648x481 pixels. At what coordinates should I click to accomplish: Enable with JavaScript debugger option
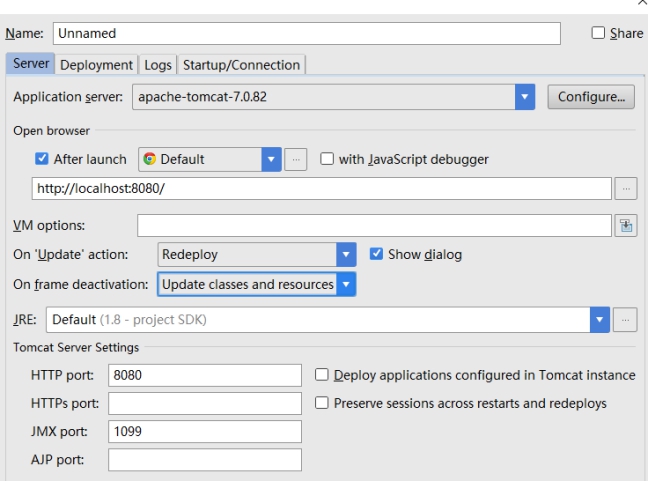(x=324, y=159)
